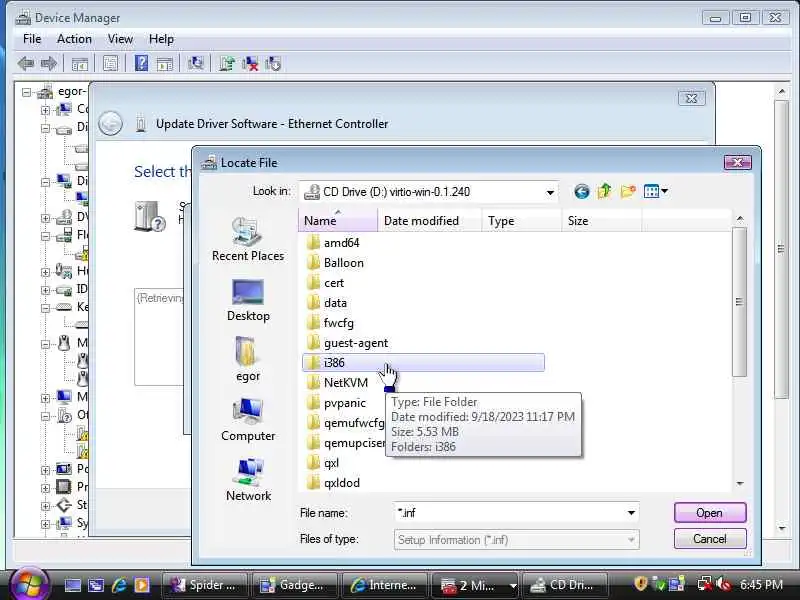Sort by Date modified column header
The image size is (800, 600).
430,220
